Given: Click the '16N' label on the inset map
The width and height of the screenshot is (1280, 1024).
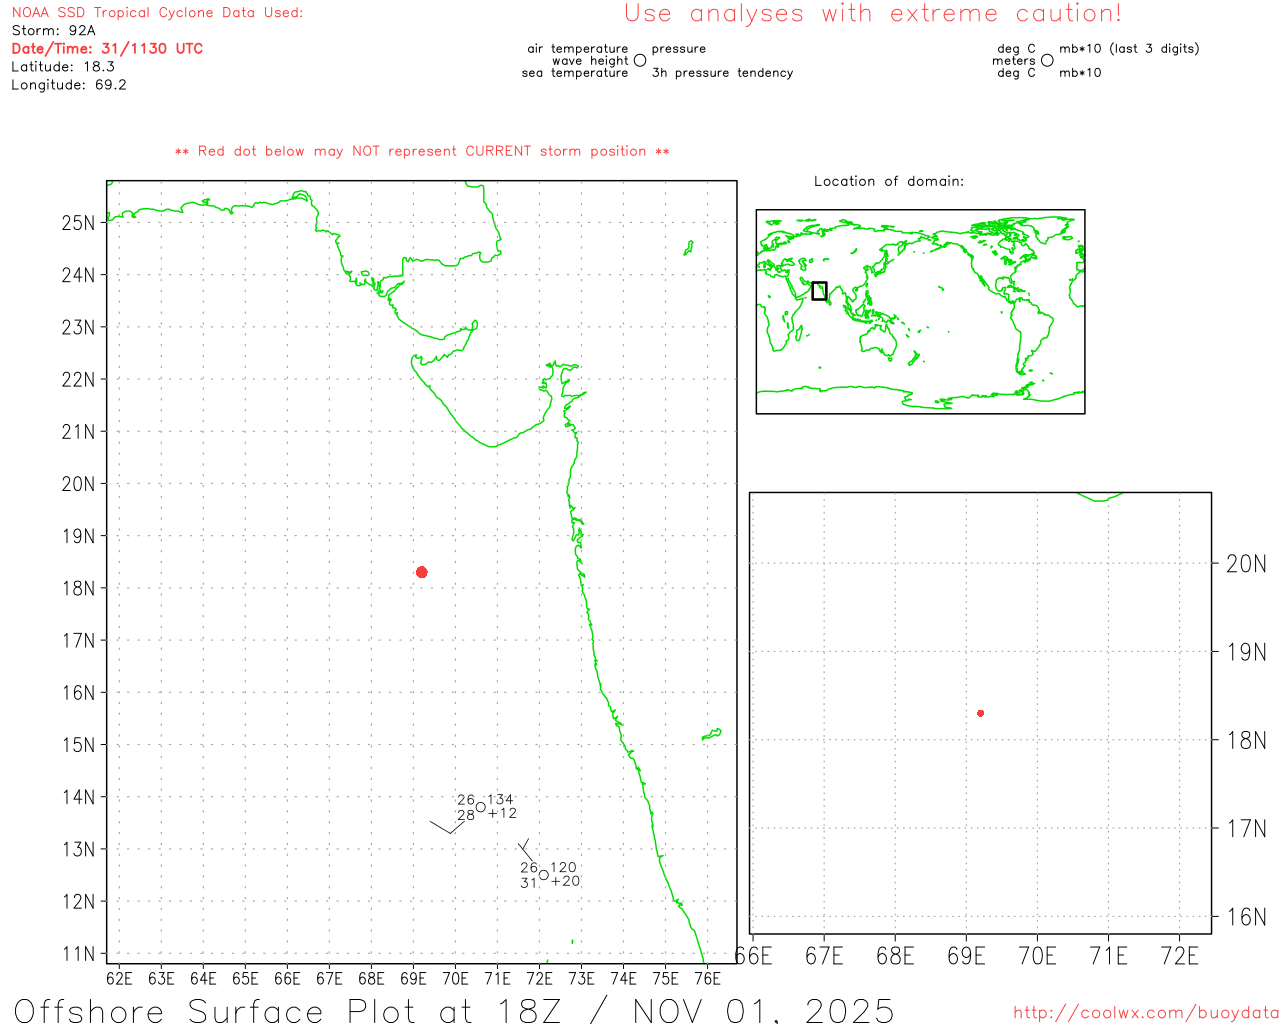Looking at the screenshot, I should 1246,917.
